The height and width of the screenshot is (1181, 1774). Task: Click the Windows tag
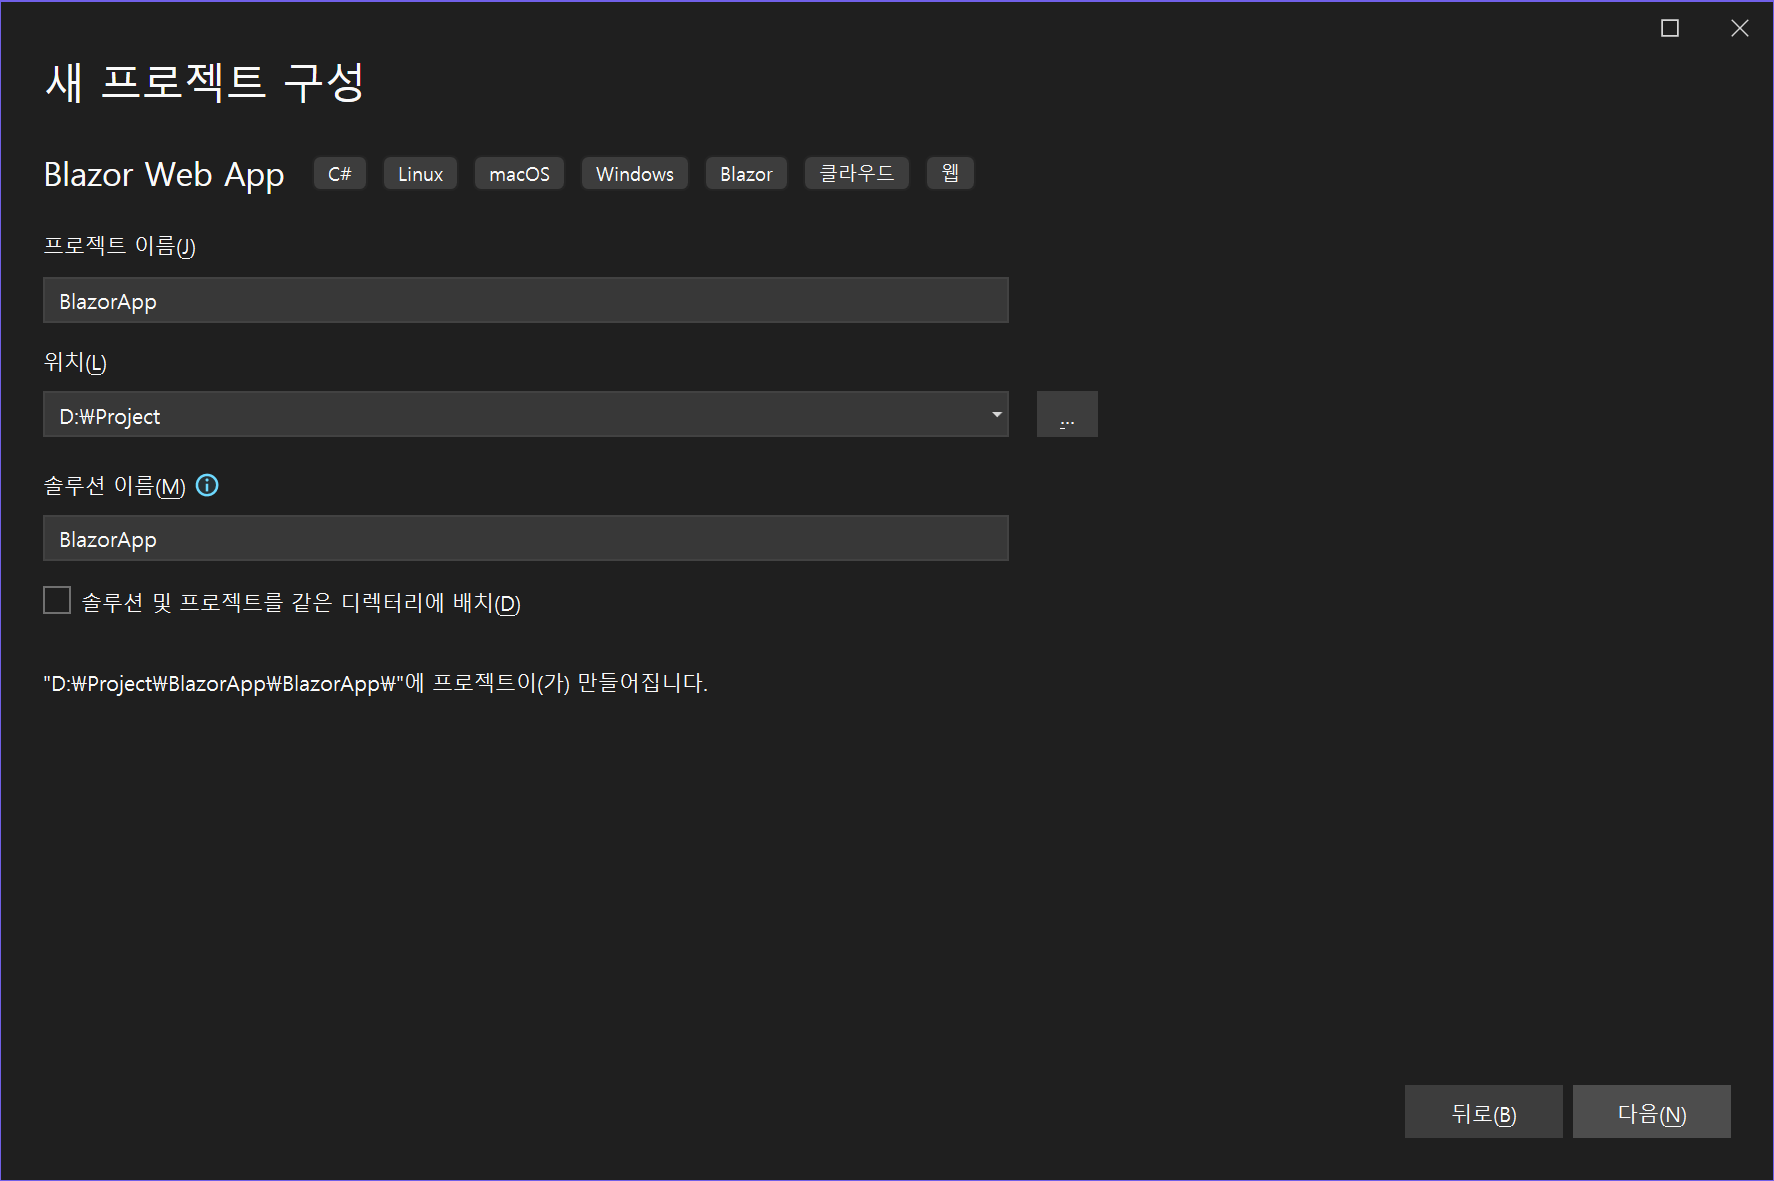(x=635, y=173)
